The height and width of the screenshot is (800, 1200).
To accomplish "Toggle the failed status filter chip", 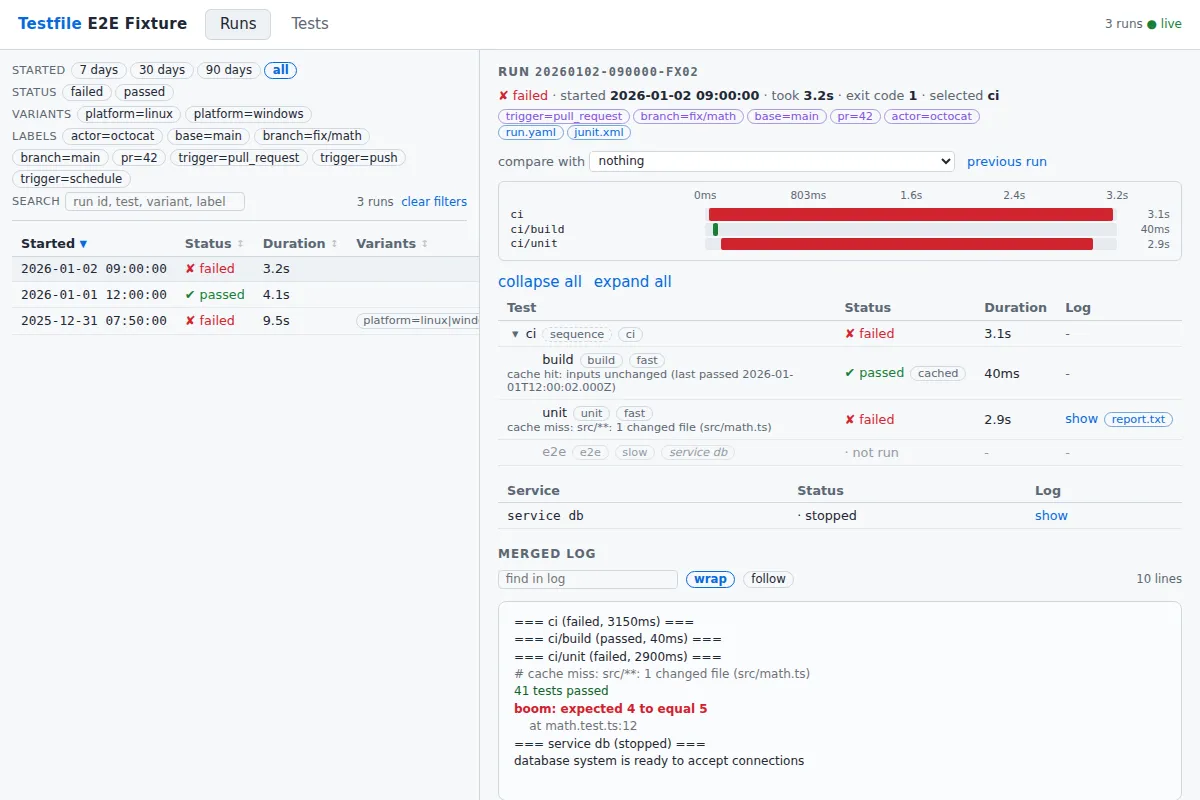I will (87, 92).
